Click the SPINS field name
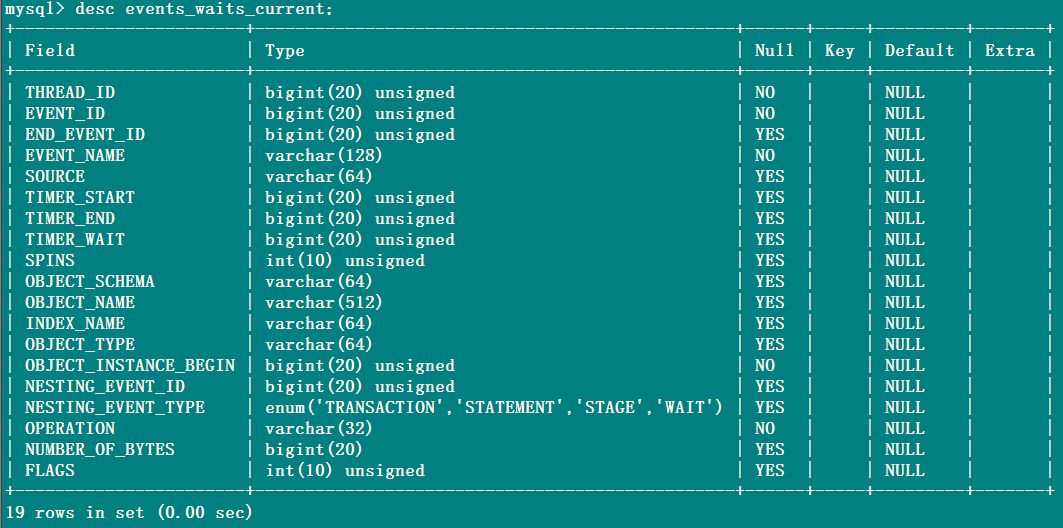 [x=50, y=261]
